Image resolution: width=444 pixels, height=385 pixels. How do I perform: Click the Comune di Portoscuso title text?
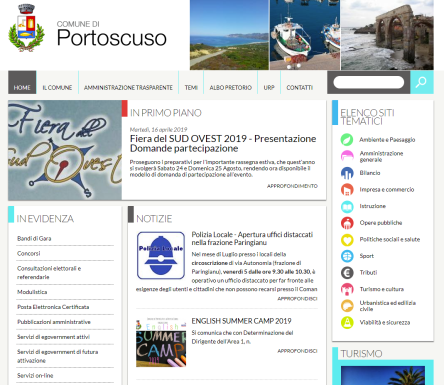[112, 34]
